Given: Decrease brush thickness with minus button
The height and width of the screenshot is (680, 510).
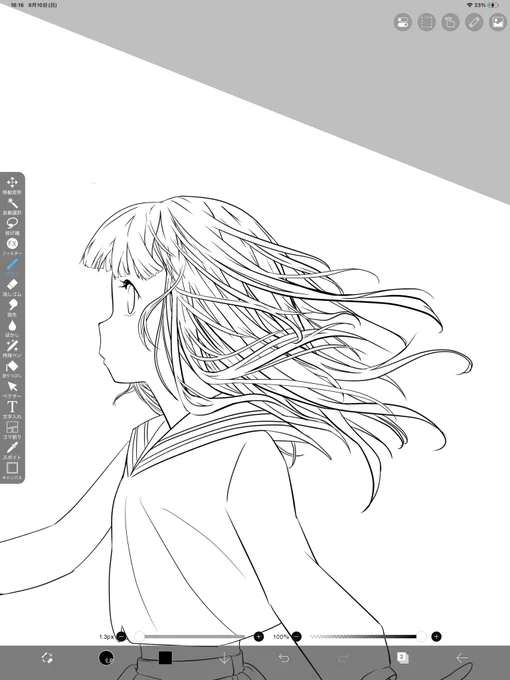Looking at the screenshot, I should [x=121, y=637].
